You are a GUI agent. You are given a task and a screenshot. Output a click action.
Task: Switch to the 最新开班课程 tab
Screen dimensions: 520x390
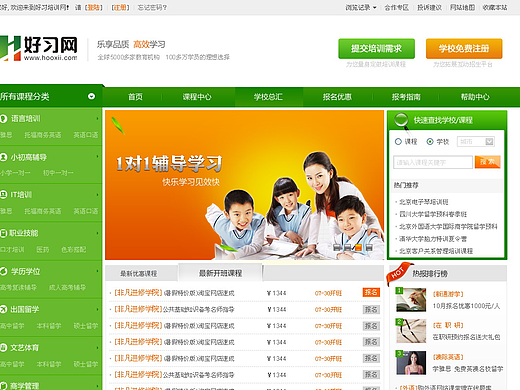coord(220,273)
